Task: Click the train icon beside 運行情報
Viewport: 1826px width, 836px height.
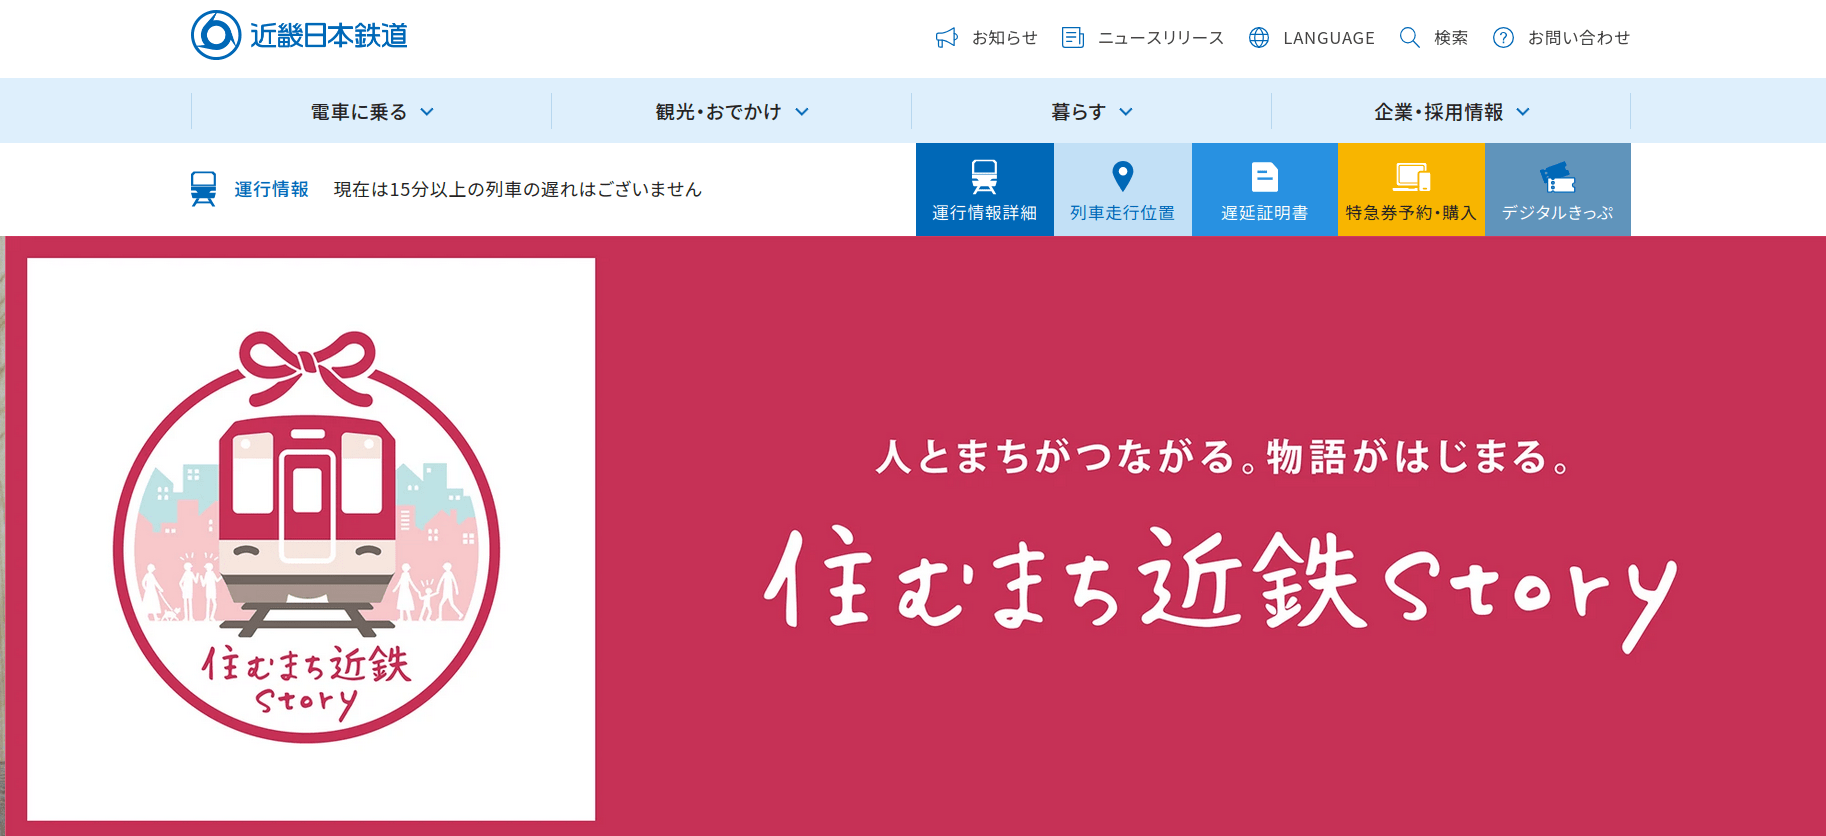Action: pyautogui.click(x=204, y=189)
